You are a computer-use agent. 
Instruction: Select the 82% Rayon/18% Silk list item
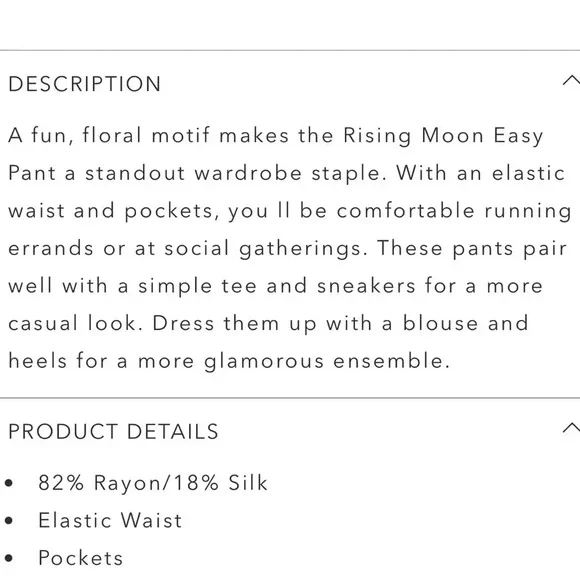click(x=153, y=483)
